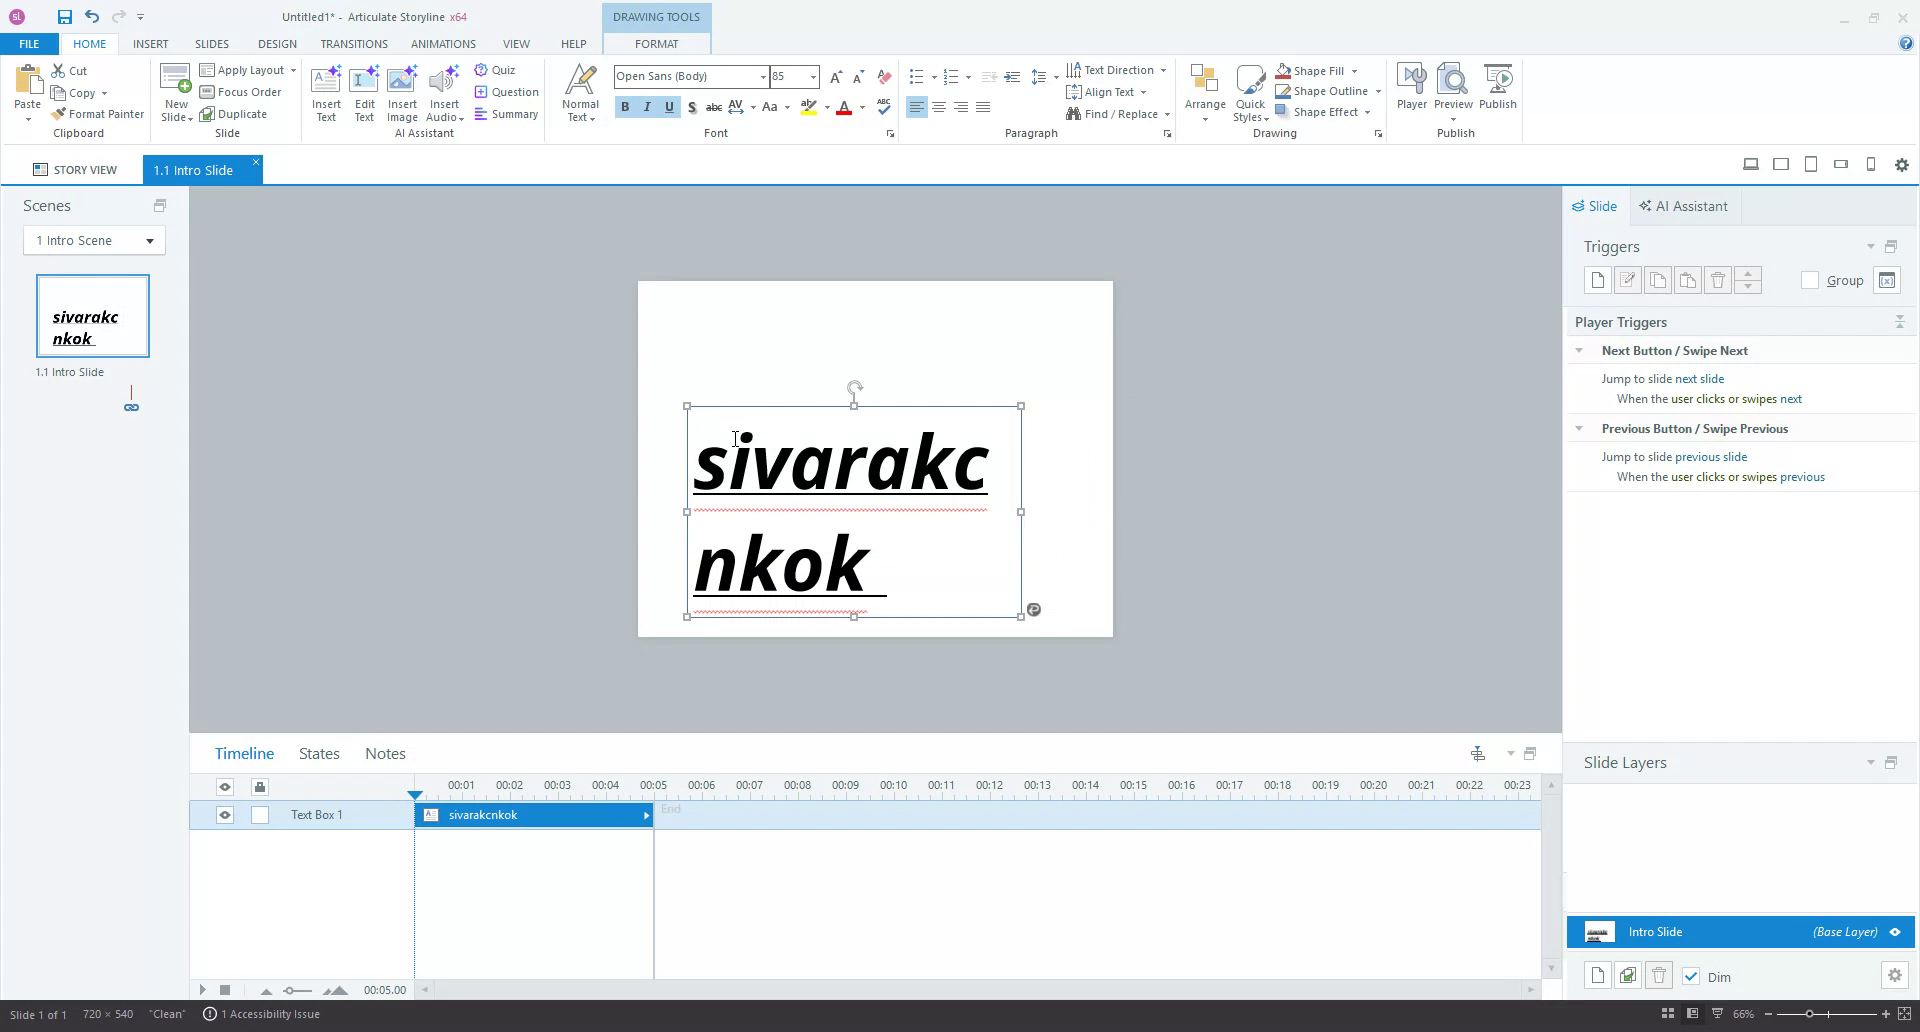This screenshot has width=1920, height=1032.
Task: Delete the selected trigger
Action: 1718,280
